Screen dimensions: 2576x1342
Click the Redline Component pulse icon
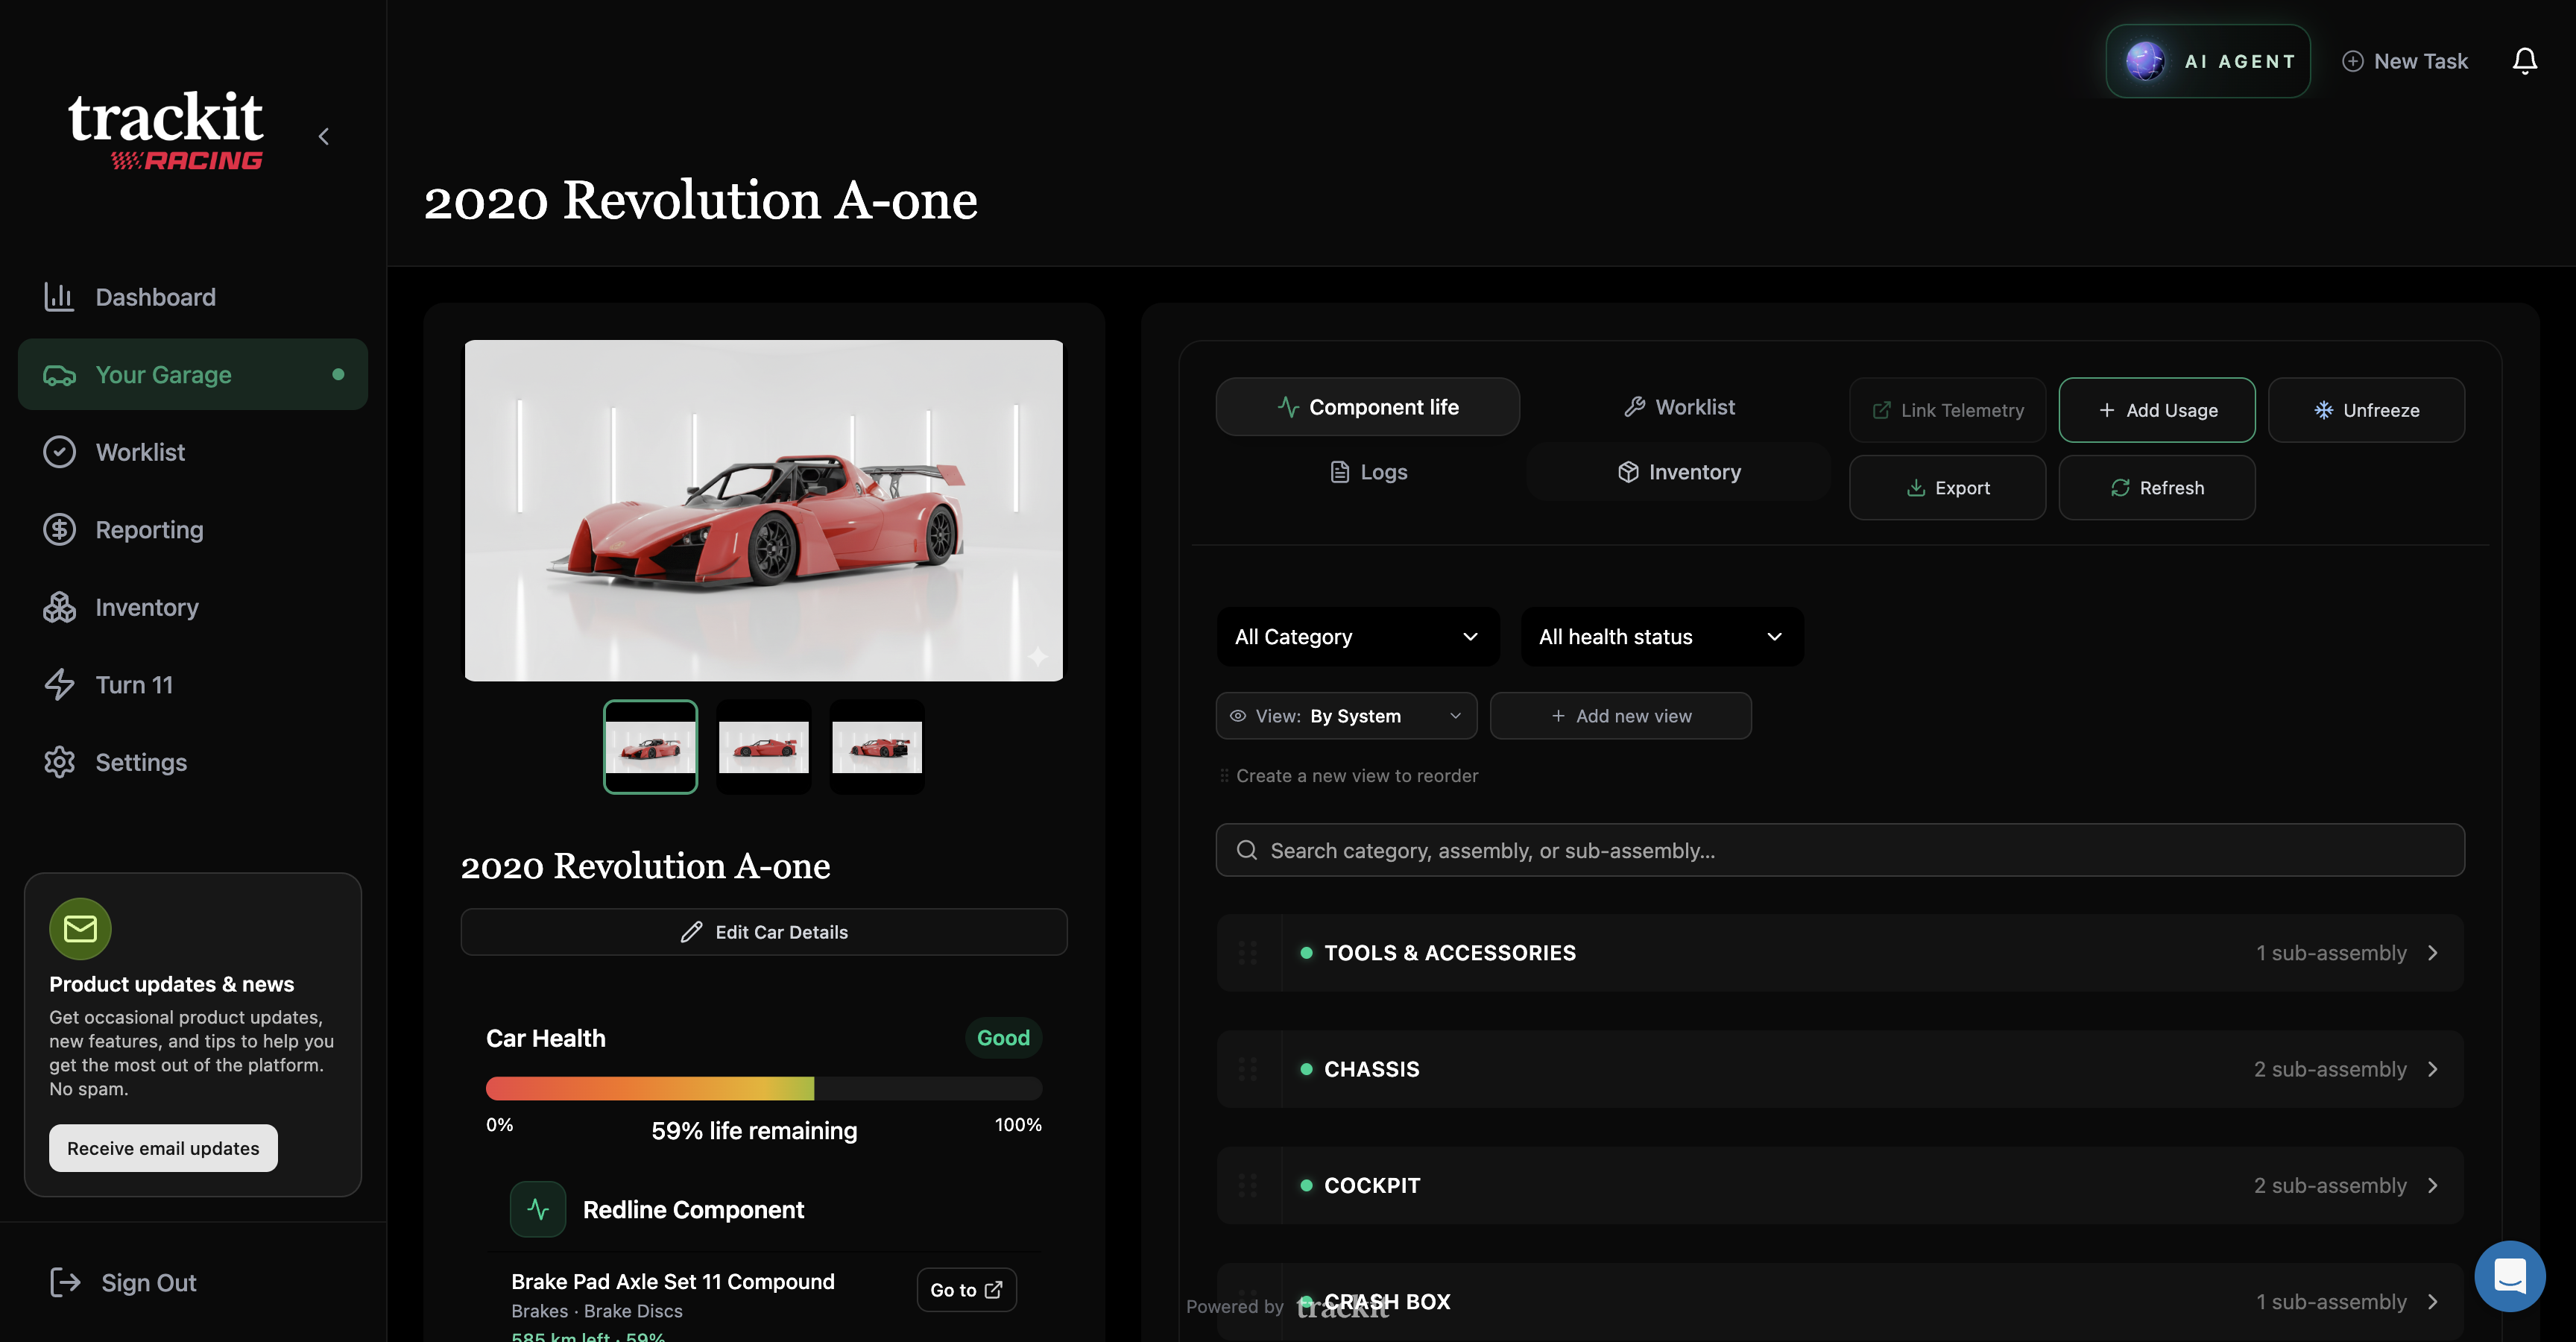tap(538, 1209)
